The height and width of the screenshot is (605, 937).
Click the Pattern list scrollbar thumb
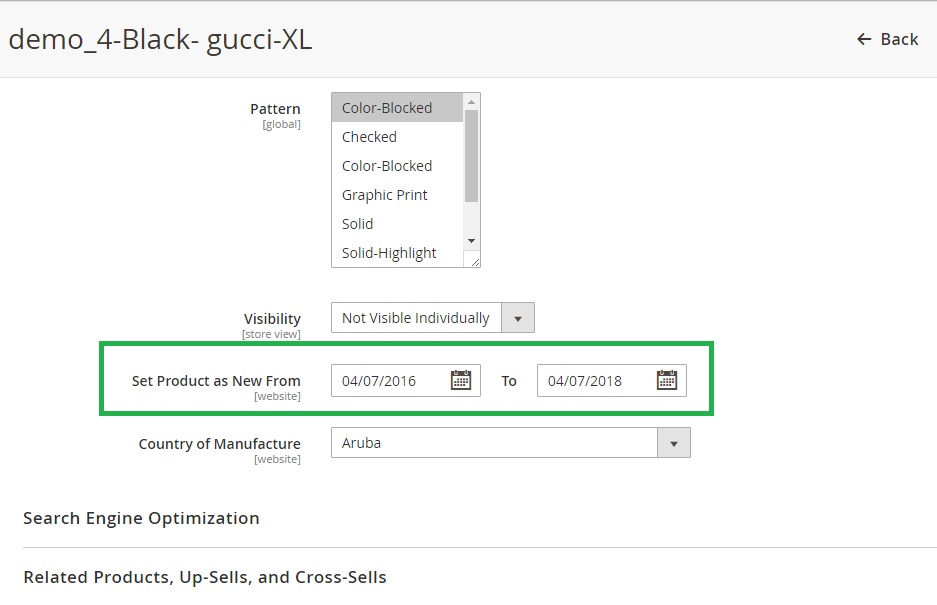[x=471, y=155]
